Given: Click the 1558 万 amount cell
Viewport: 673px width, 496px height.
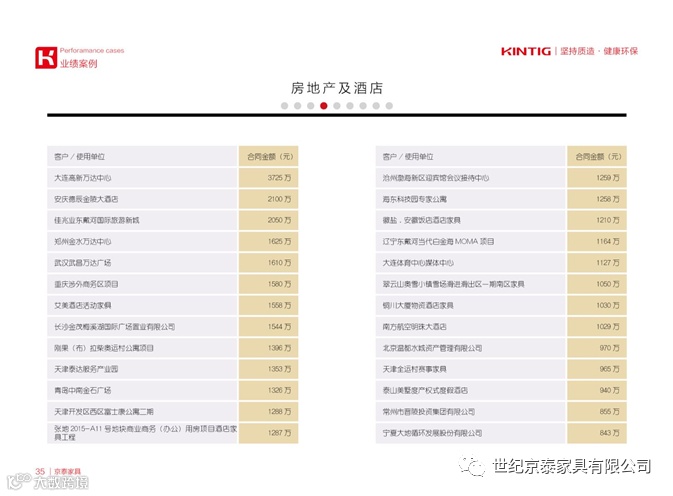Looking at the screenshot, I should click(268, 305).
